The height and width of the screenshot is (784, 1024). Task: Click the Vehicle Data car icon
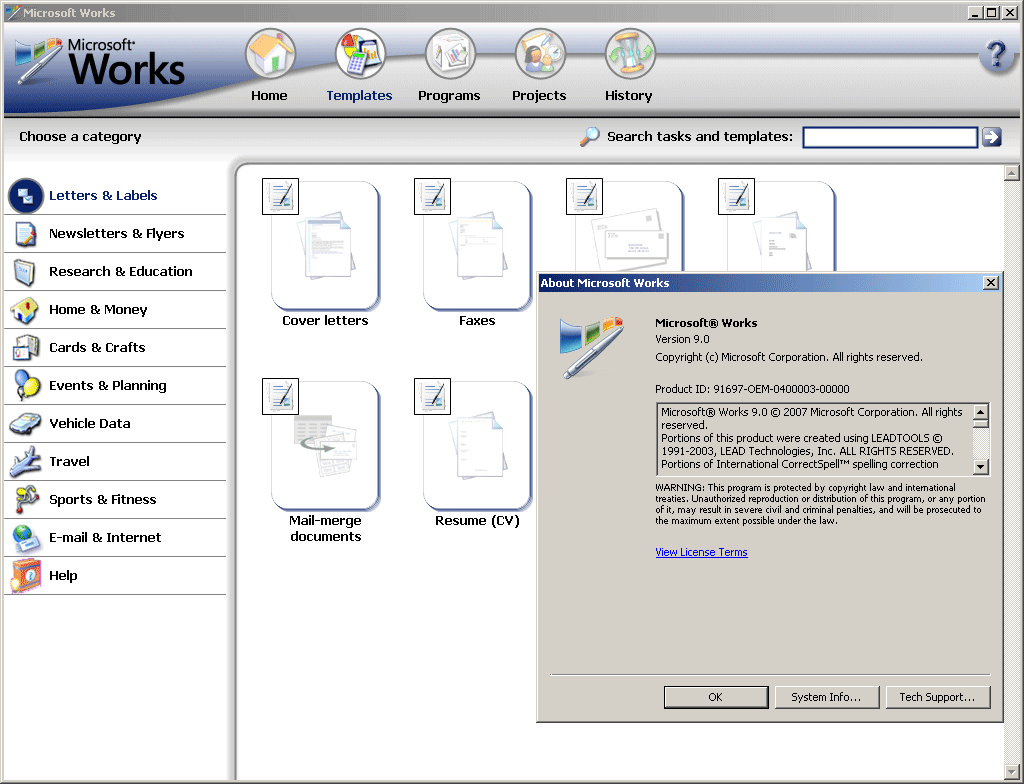(25, 423)
